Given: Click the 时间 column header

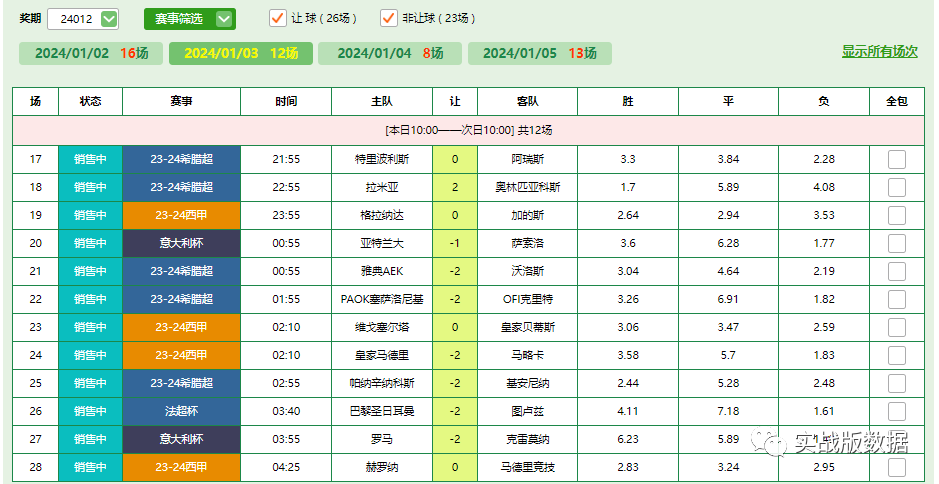Looking at the screenshot, I should click(x=286, y=101).
